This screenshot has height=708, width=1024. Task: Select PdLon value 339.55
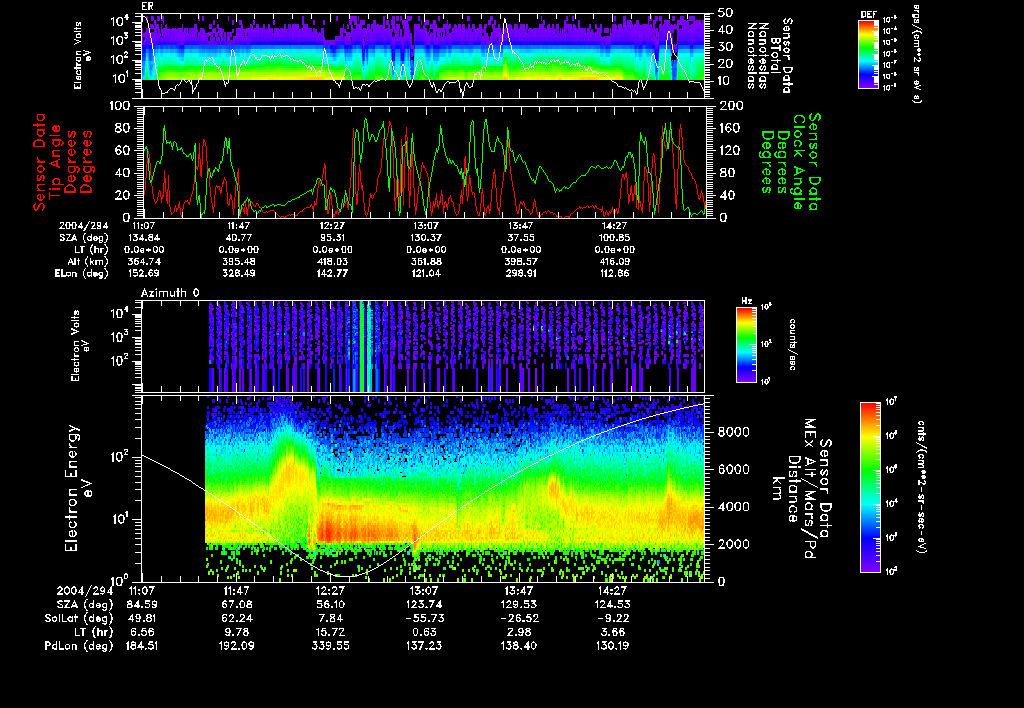tap(331, 646)
